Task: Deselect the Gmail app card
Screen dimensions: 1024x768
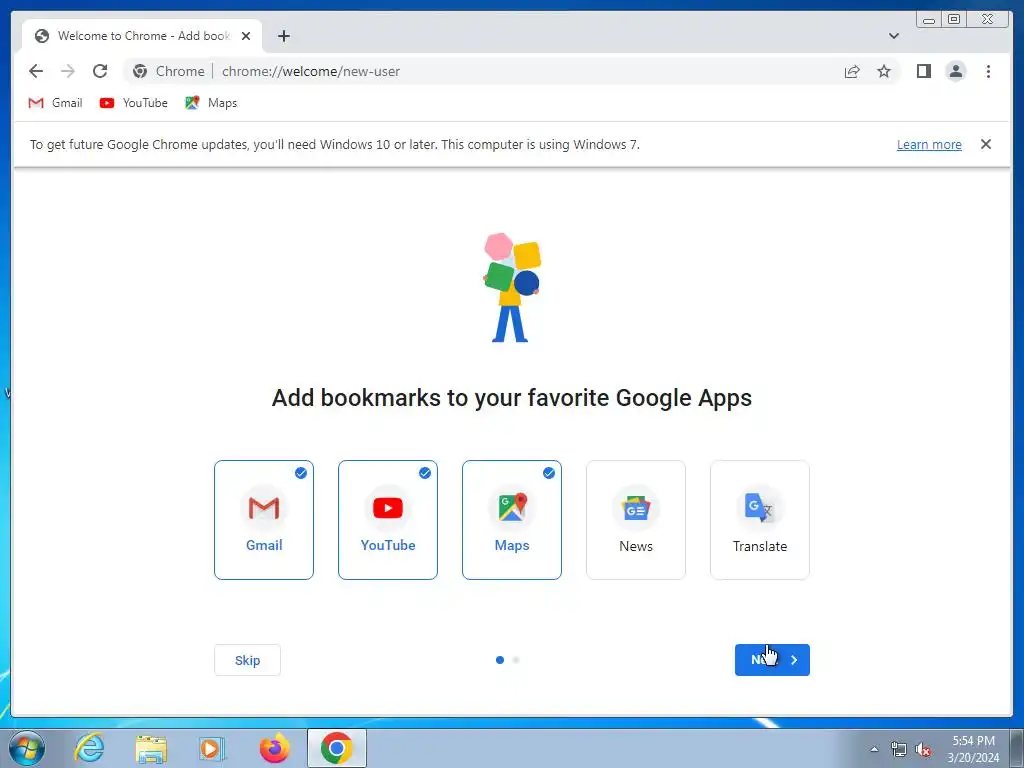Action: point(264,520)
